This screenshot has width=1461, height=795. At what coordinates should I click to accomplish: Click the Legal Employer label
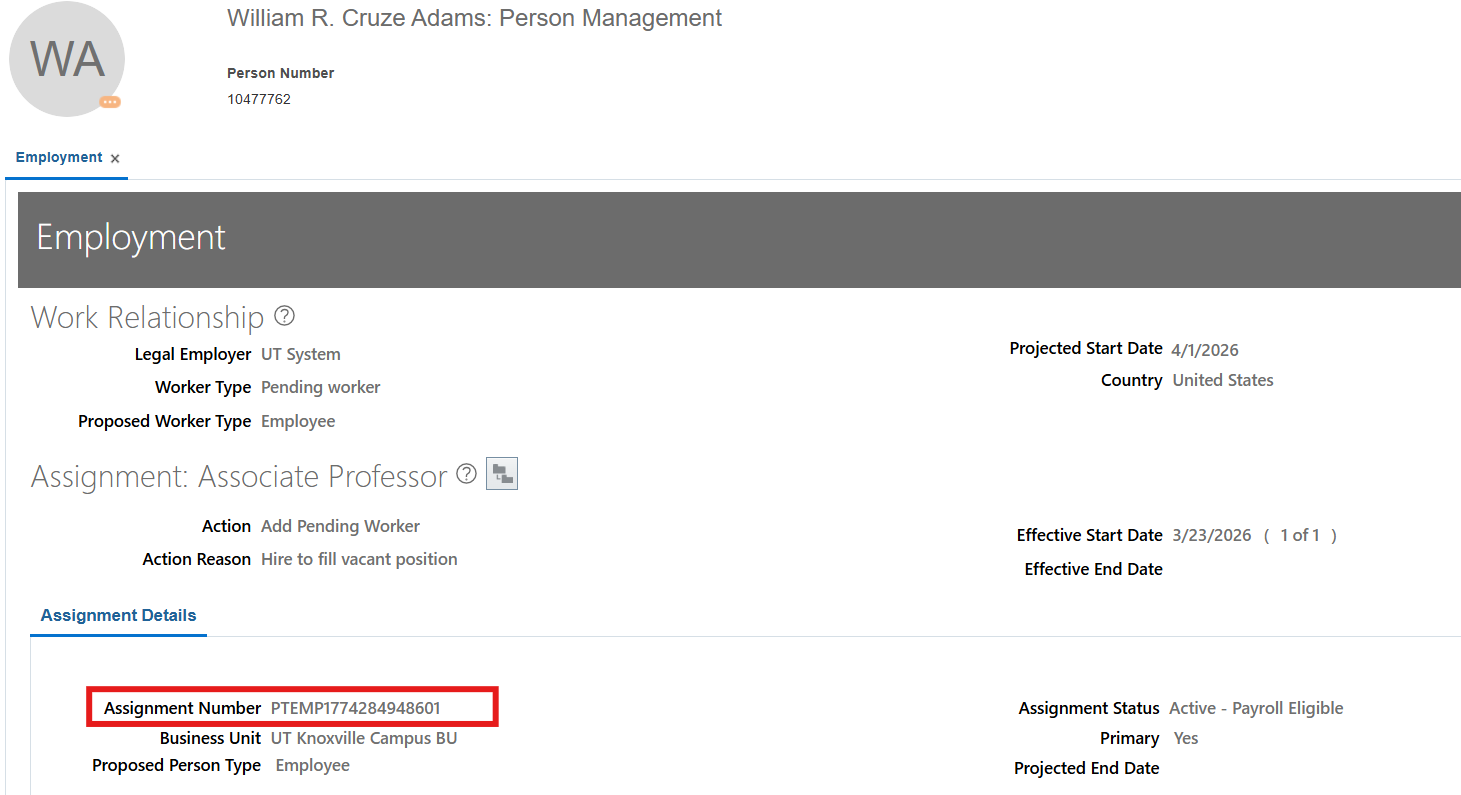point(193,354)
